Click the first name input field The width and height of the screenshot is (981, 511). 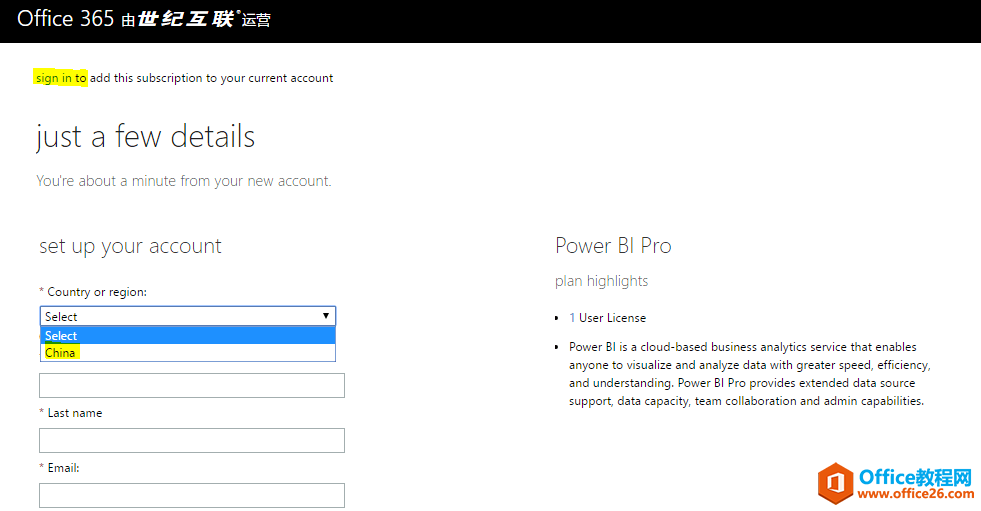point(191,385)
